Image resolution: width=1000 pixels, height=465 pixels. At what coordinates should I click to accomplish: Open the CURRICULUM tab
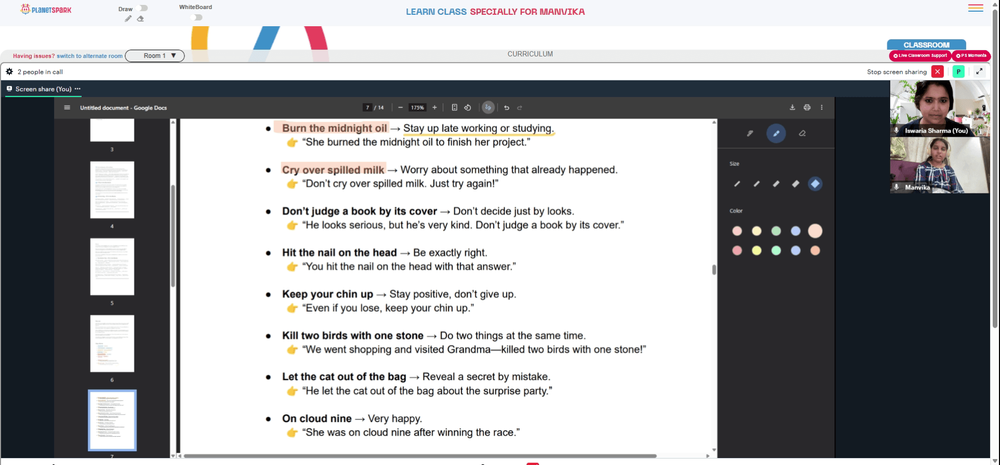pyautogui.click(x=530, y=54)
